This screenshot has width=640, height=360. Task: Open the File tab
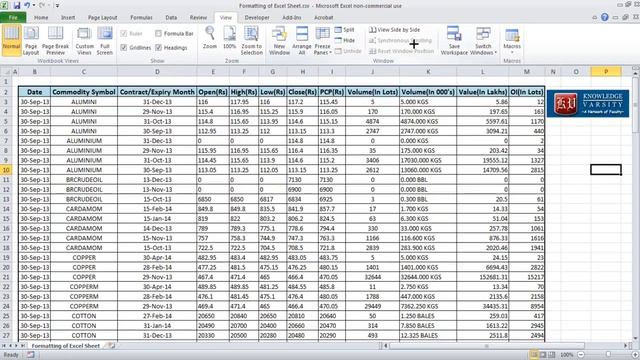point(13,18)
